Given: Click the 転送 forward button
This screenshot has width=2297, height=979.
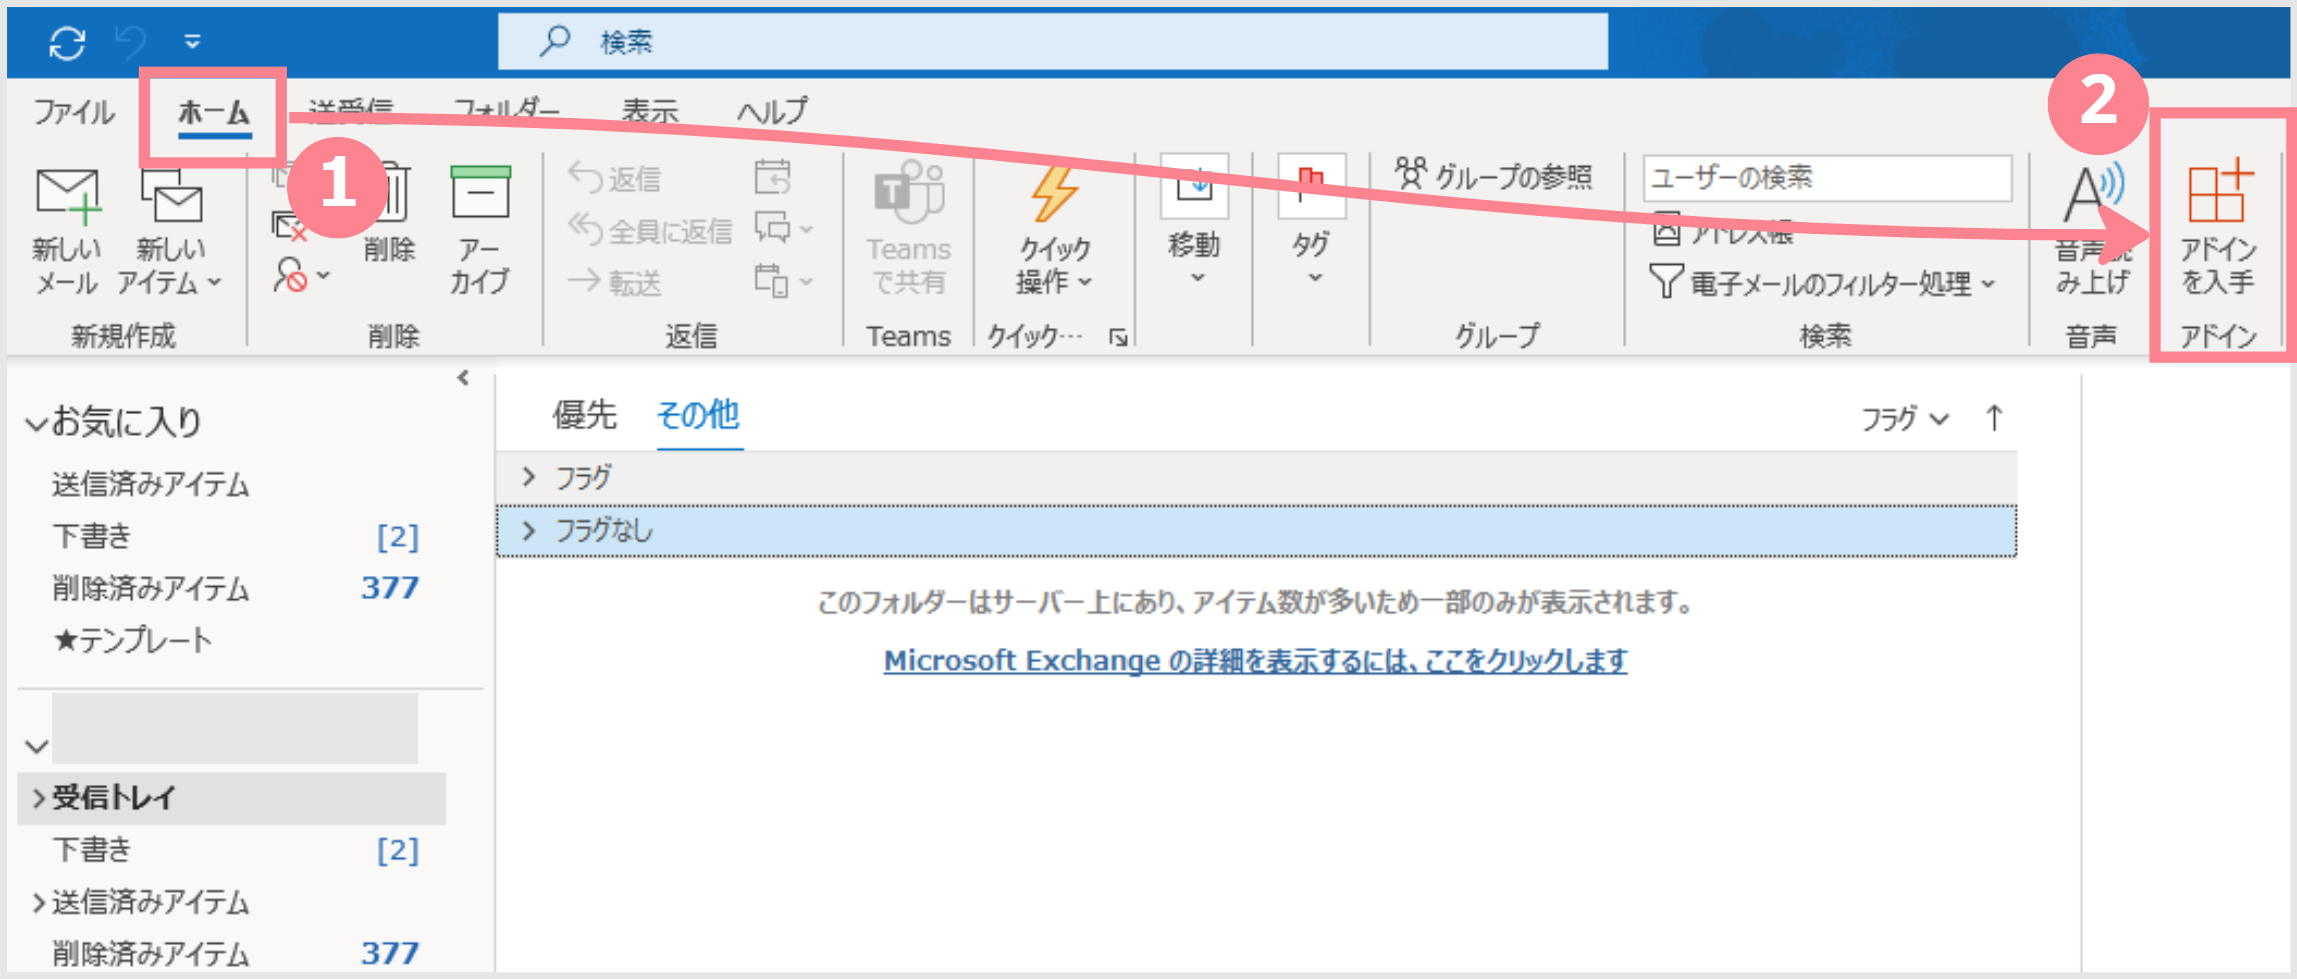Looking at the screenshot, I should (x=616, y=282).
